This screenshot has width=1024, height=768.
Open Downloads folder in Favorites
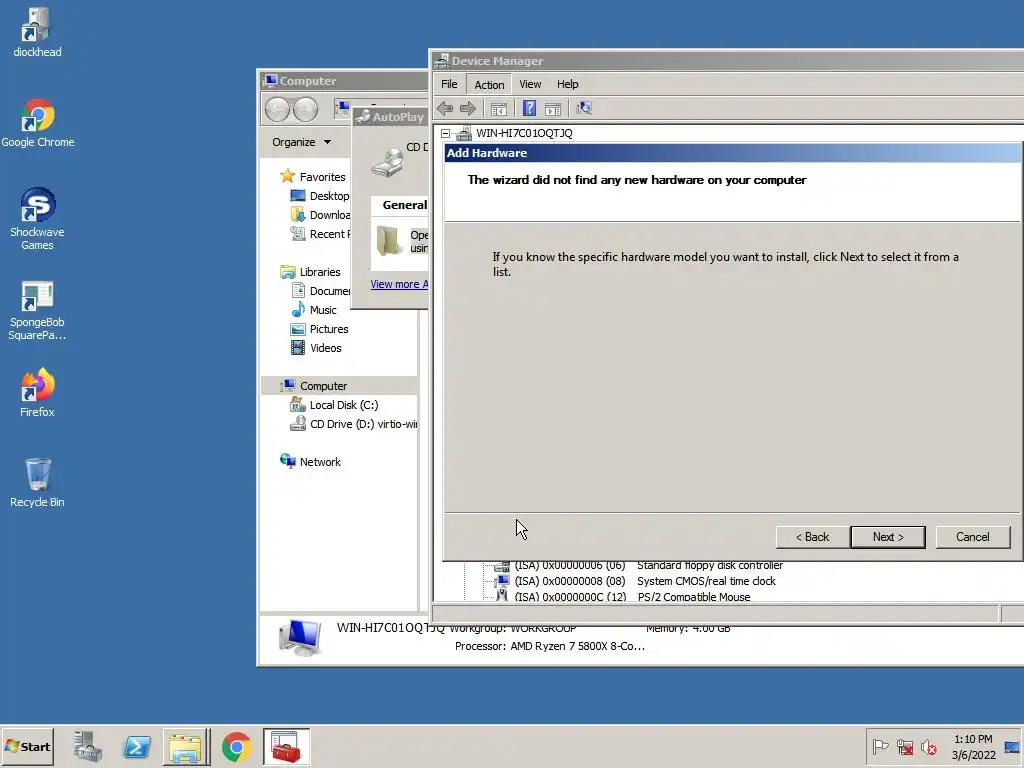click(x=319, y=215)
